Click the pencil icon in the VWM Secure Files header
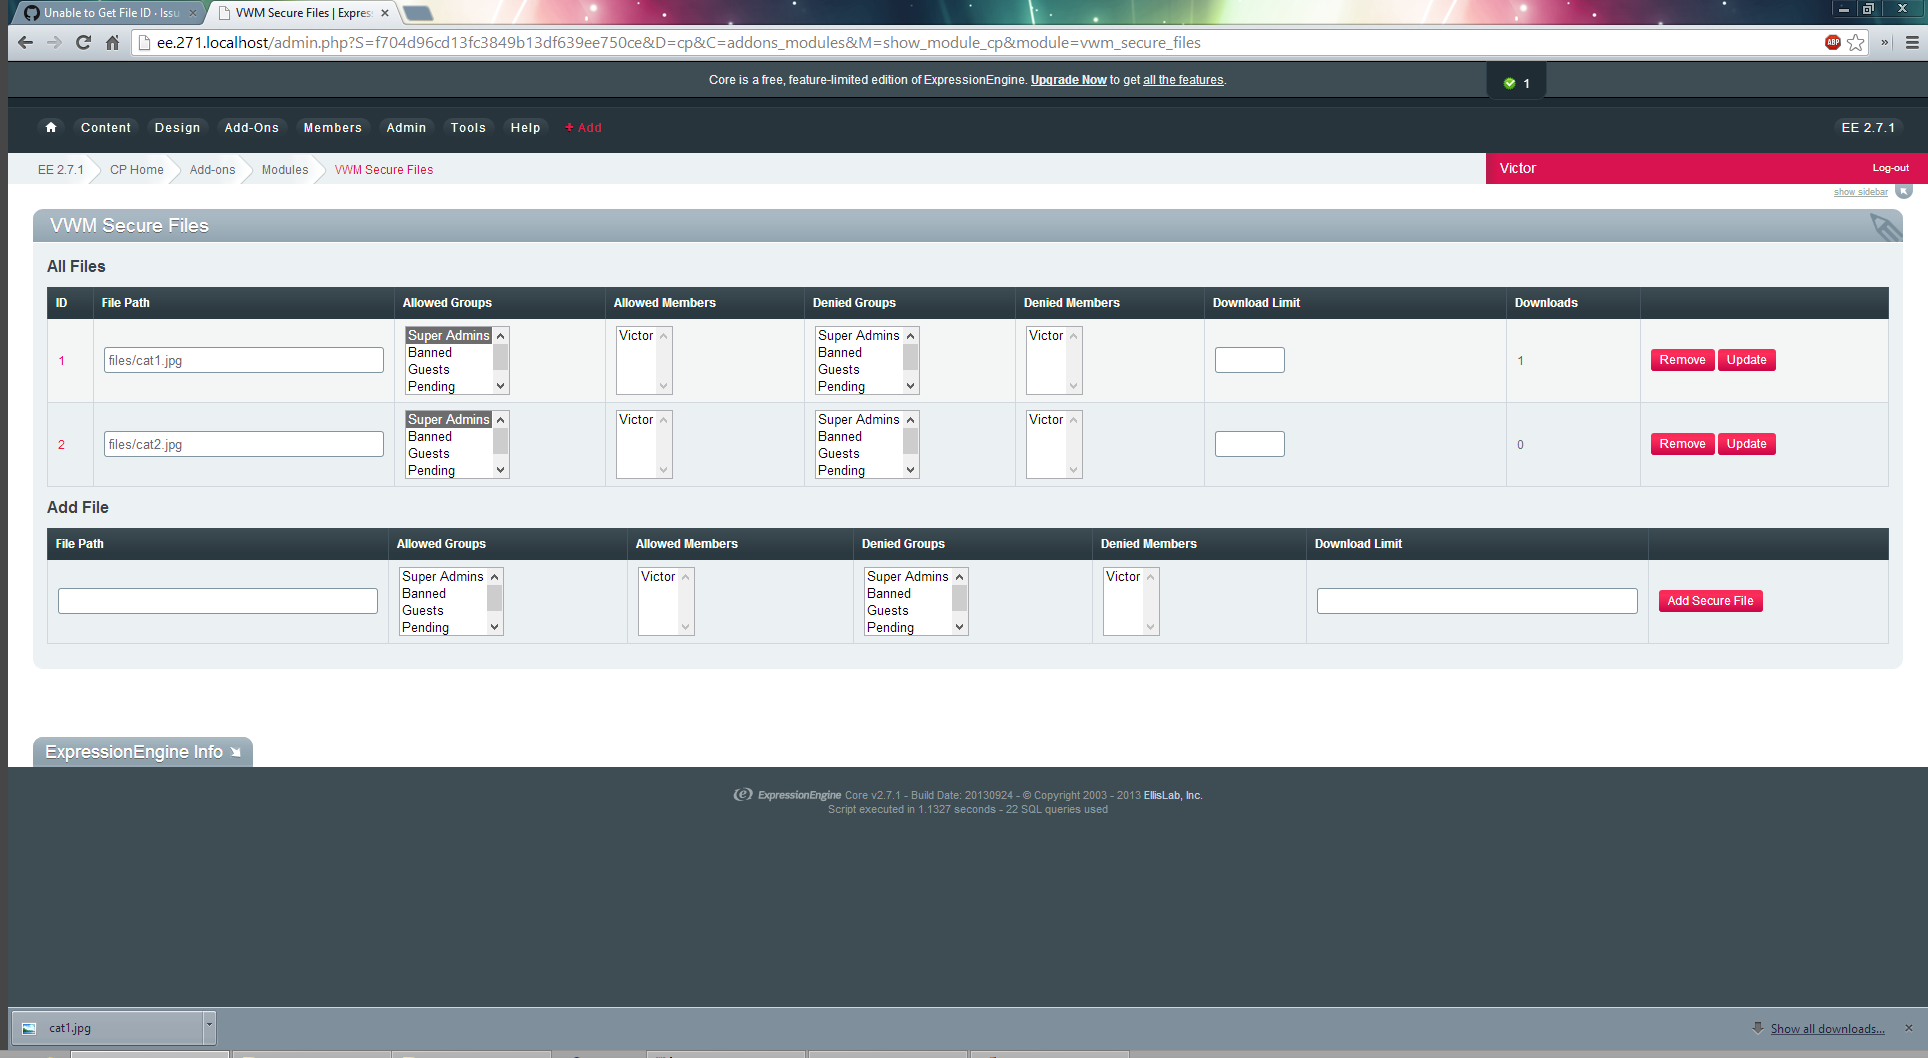Viewport: 1928px width, 1058px height. coord(1885,226)
